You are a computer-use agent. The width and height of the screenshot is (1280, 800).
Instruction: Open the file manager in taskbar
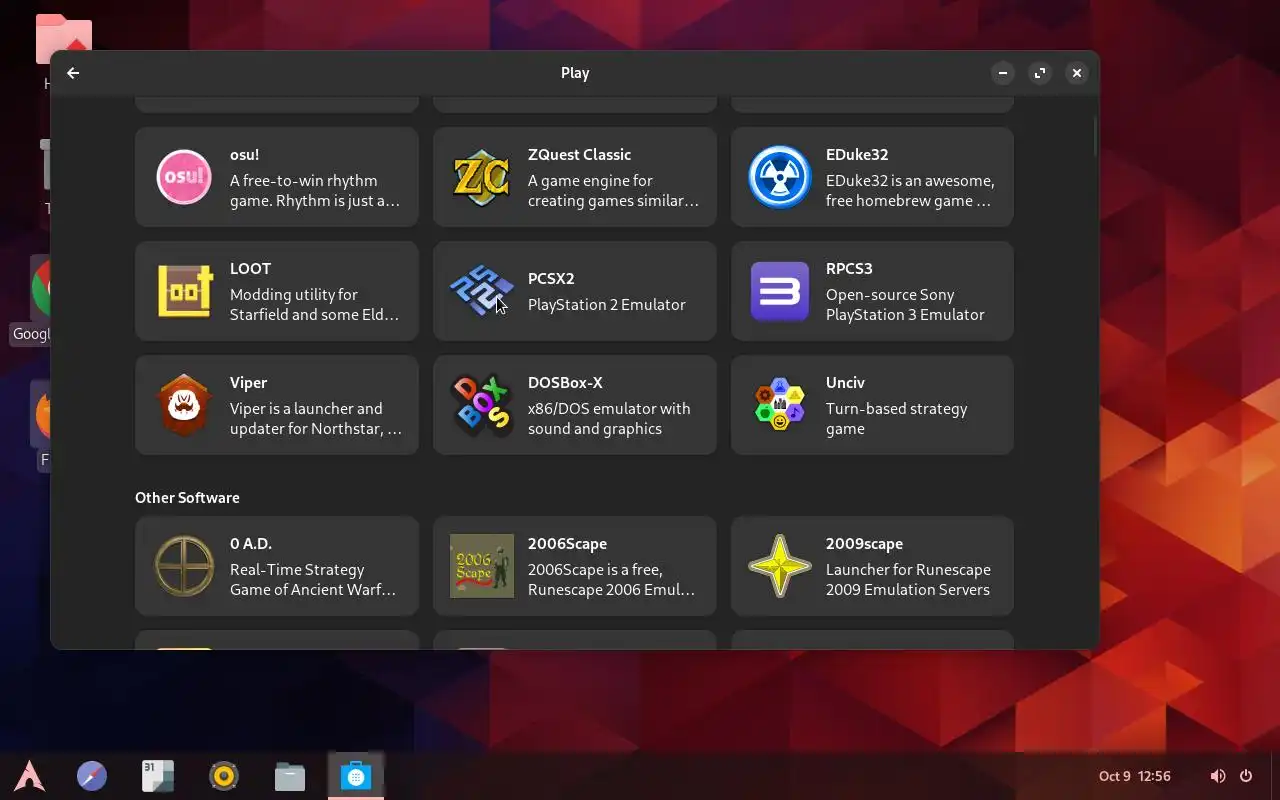(290, 776)
